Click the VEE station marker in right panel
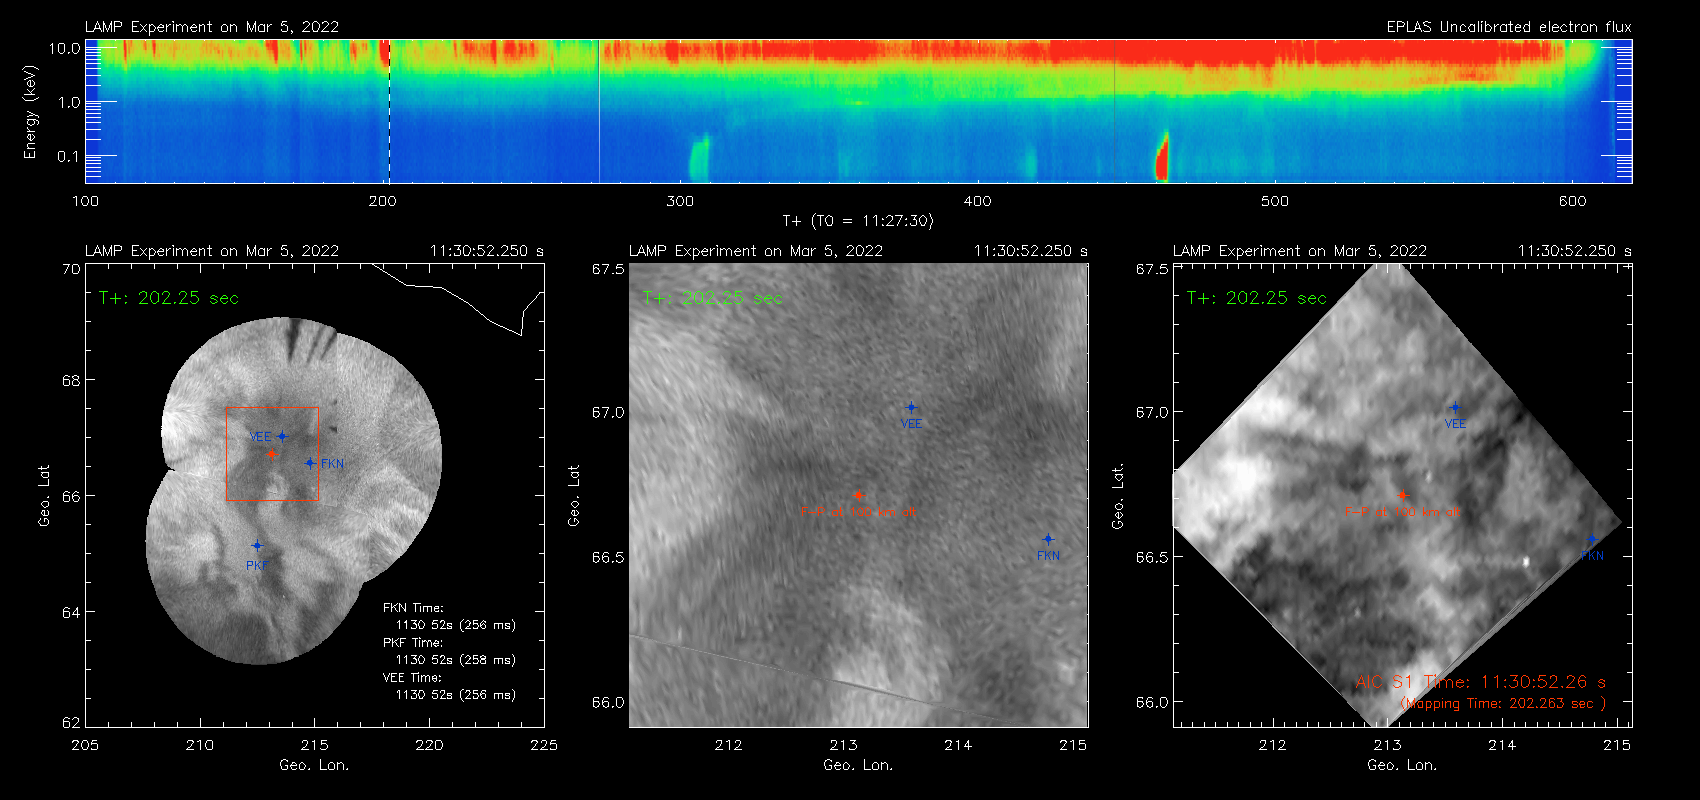This screenshot has height=800, width=1700. [1455, 407]
